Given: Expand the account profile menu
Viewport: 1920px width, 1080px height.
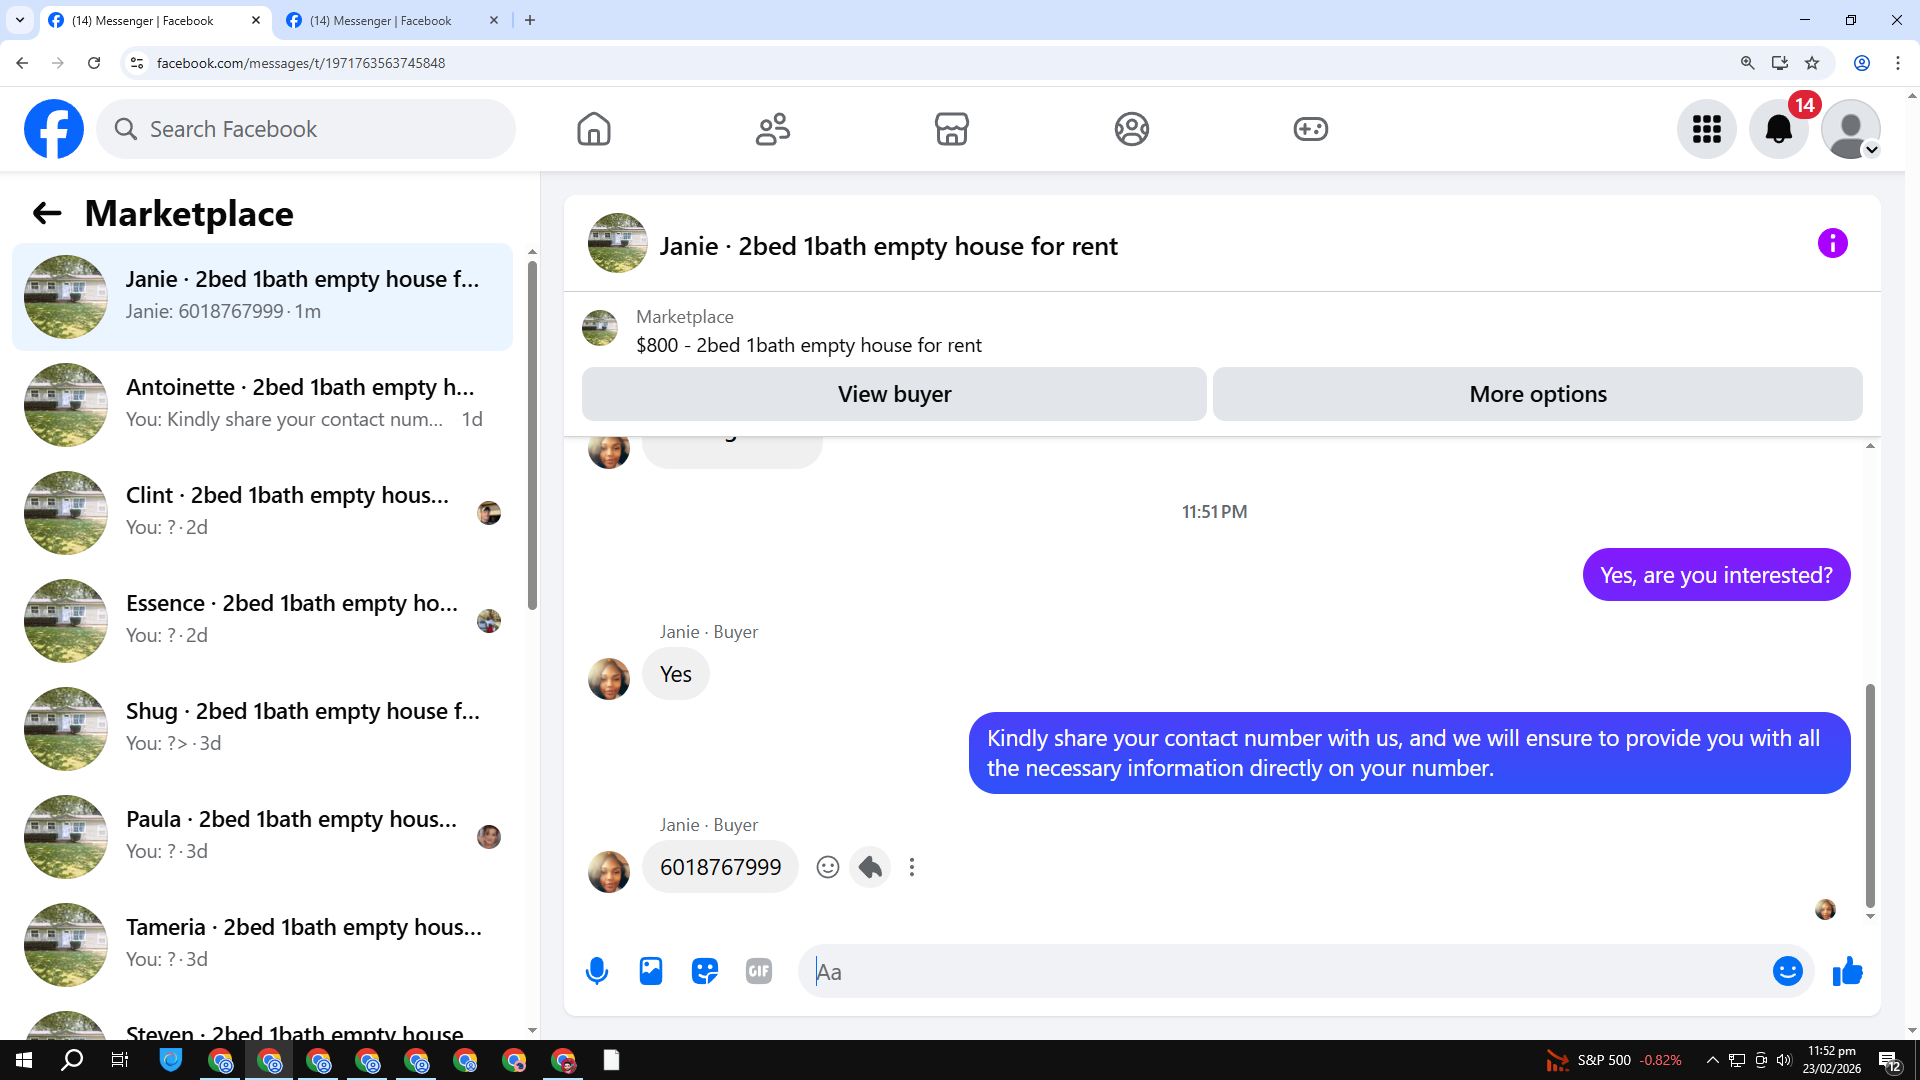Looking at the screenshot, I should 1851,129.
